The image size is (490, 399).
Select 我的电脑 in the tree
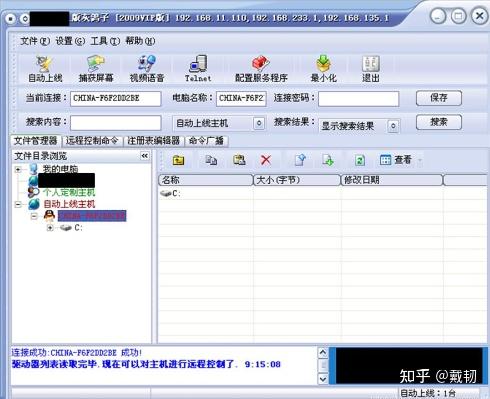[60, 169]
